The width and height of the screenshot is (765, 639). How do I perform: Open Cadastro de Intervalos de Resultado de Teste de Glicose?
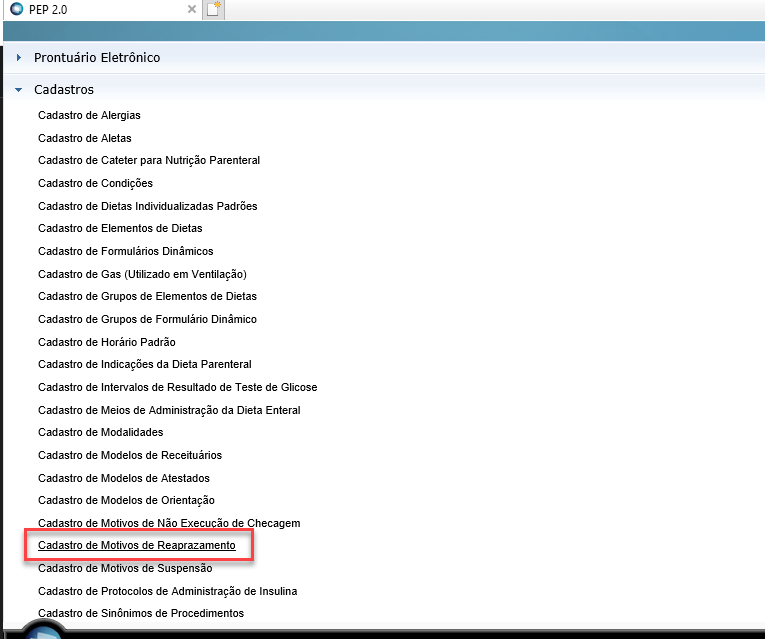coord(178,387)
